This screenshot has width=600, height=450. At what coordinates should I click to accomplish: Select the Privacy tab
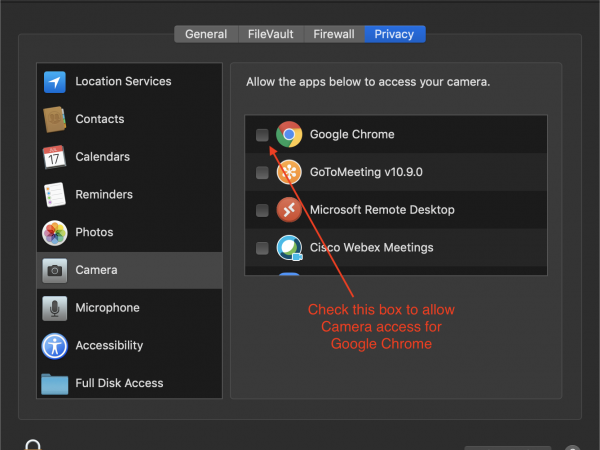pos(394,34)
